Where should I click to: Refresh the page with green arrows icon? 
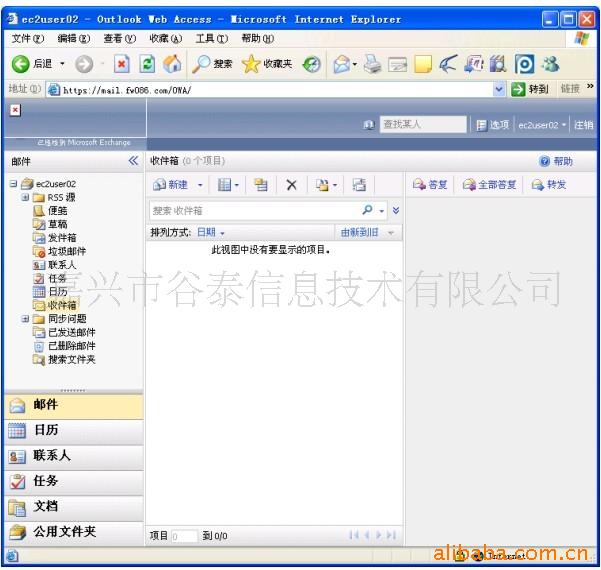[147, 64]
